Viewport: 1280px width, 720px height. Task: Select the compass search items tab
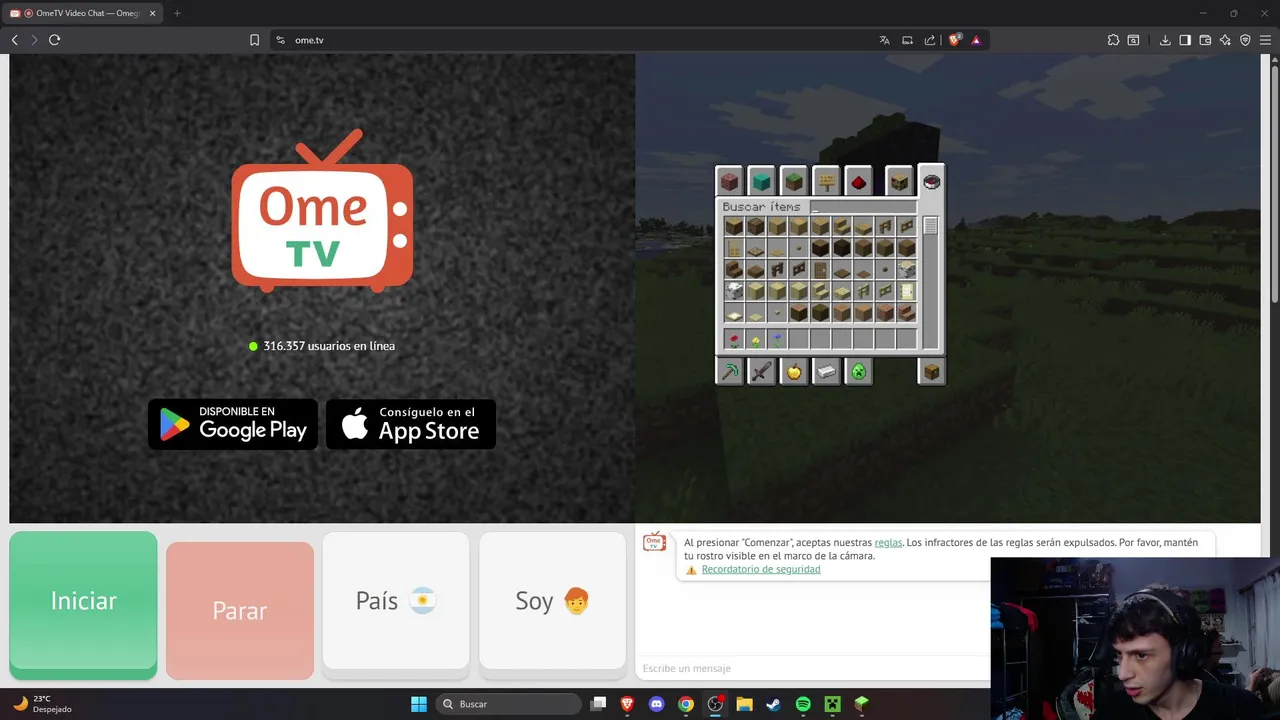click(x=931, y=181)
